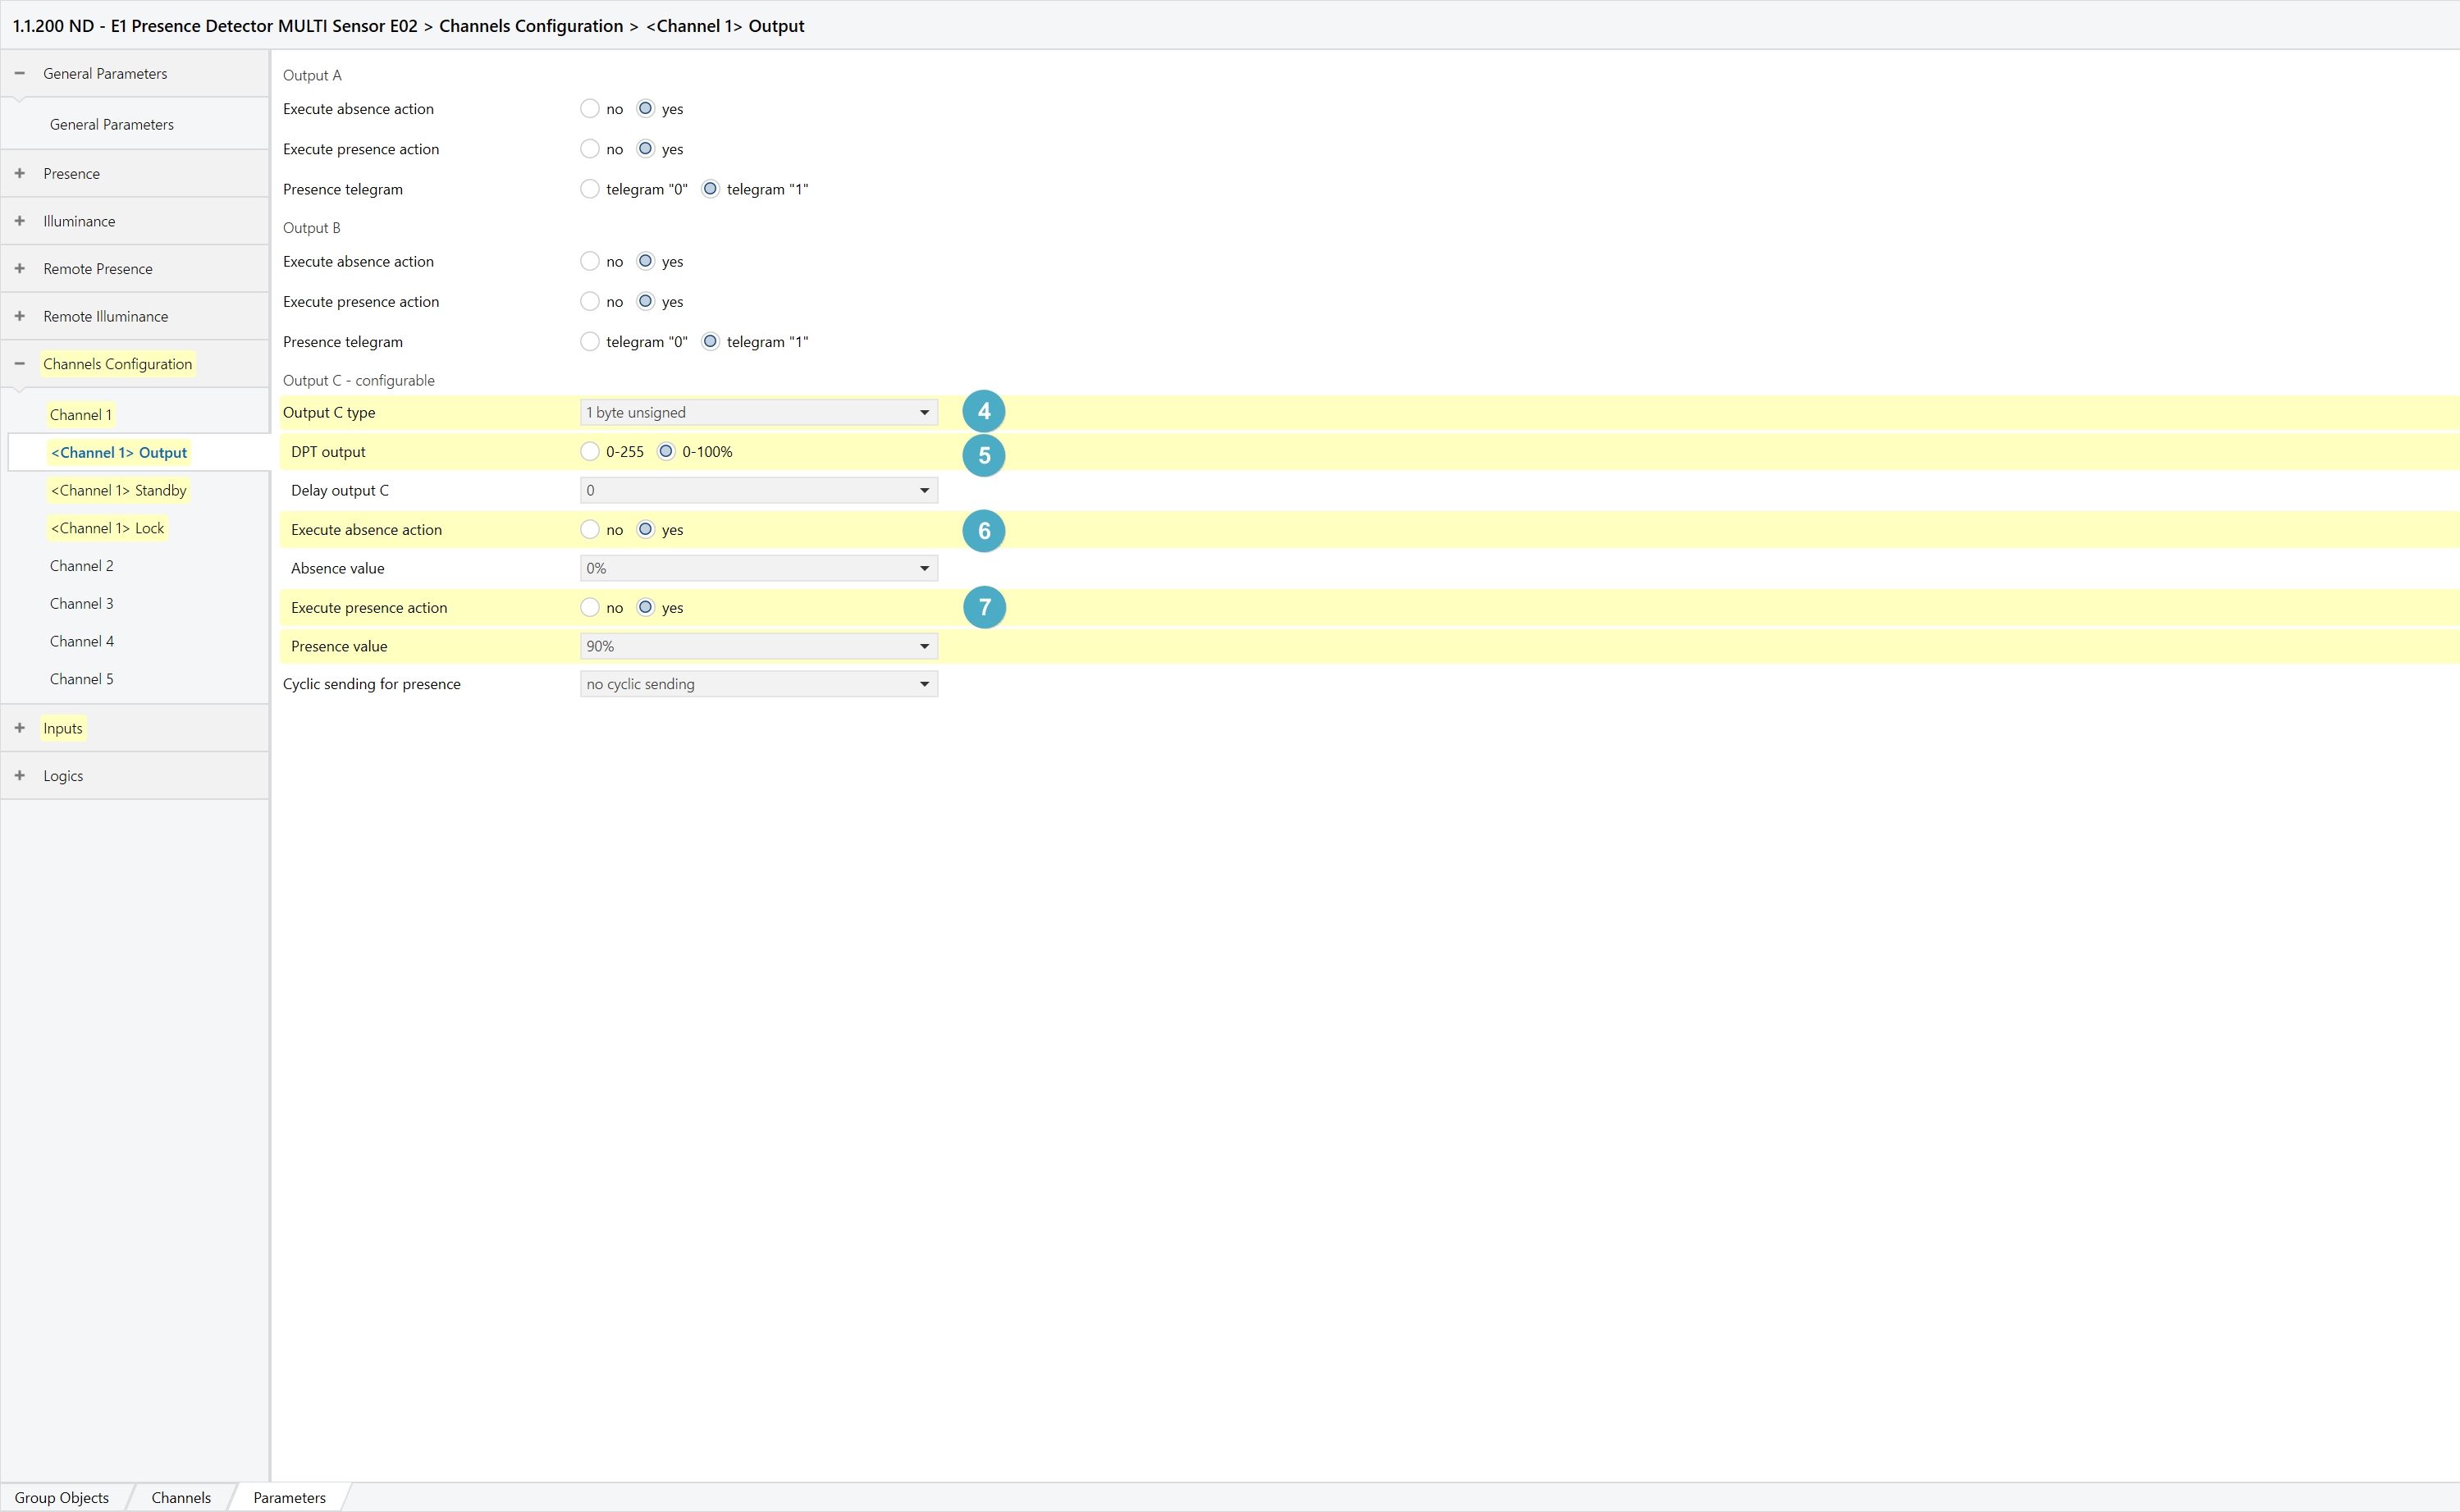Switch to the Group Objects tab
The width and height of the screenshot is (2460, 1512).
pyautogui.click(x=62, y=1497)
